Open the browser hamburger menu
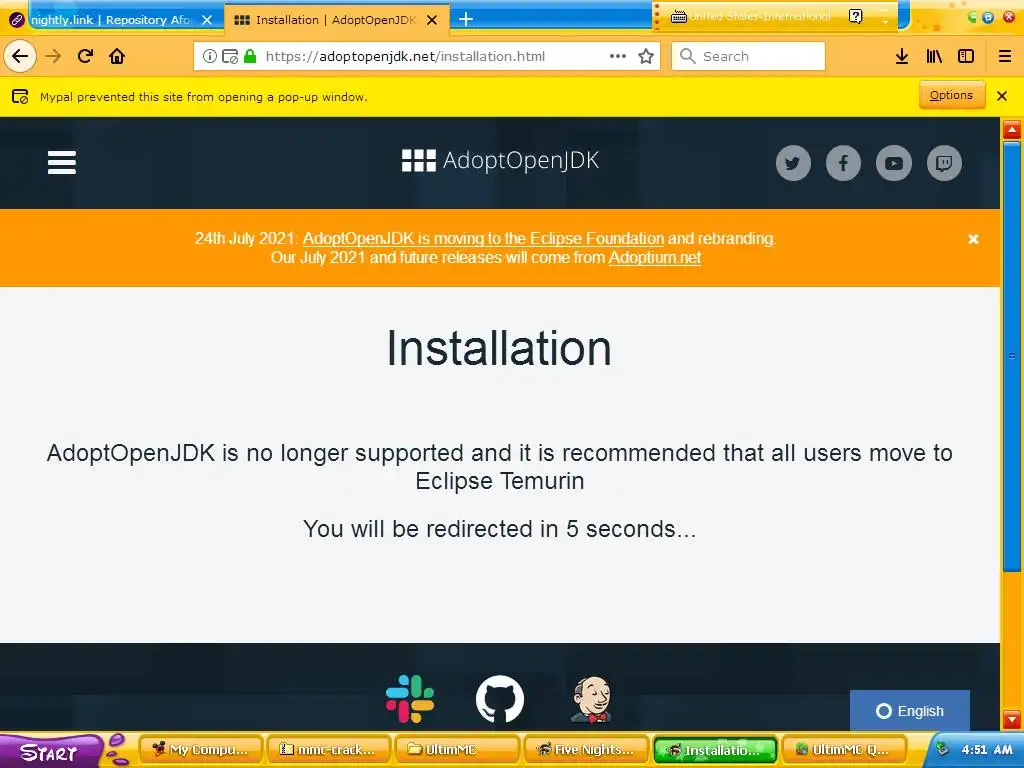 [x=1005, y=56]
